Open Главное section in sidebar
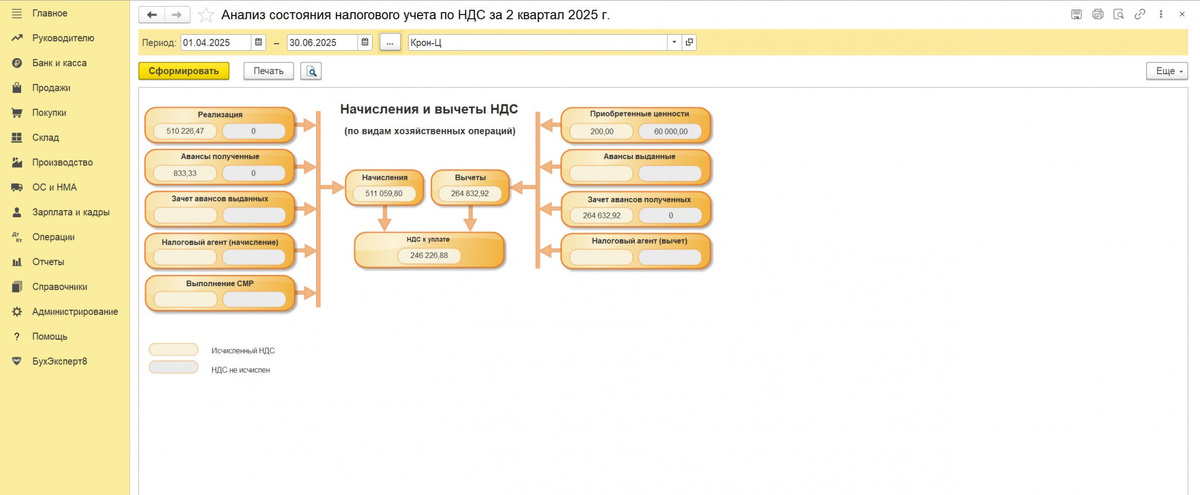This screenshot has height=495, width=1200. click(50, 13)
